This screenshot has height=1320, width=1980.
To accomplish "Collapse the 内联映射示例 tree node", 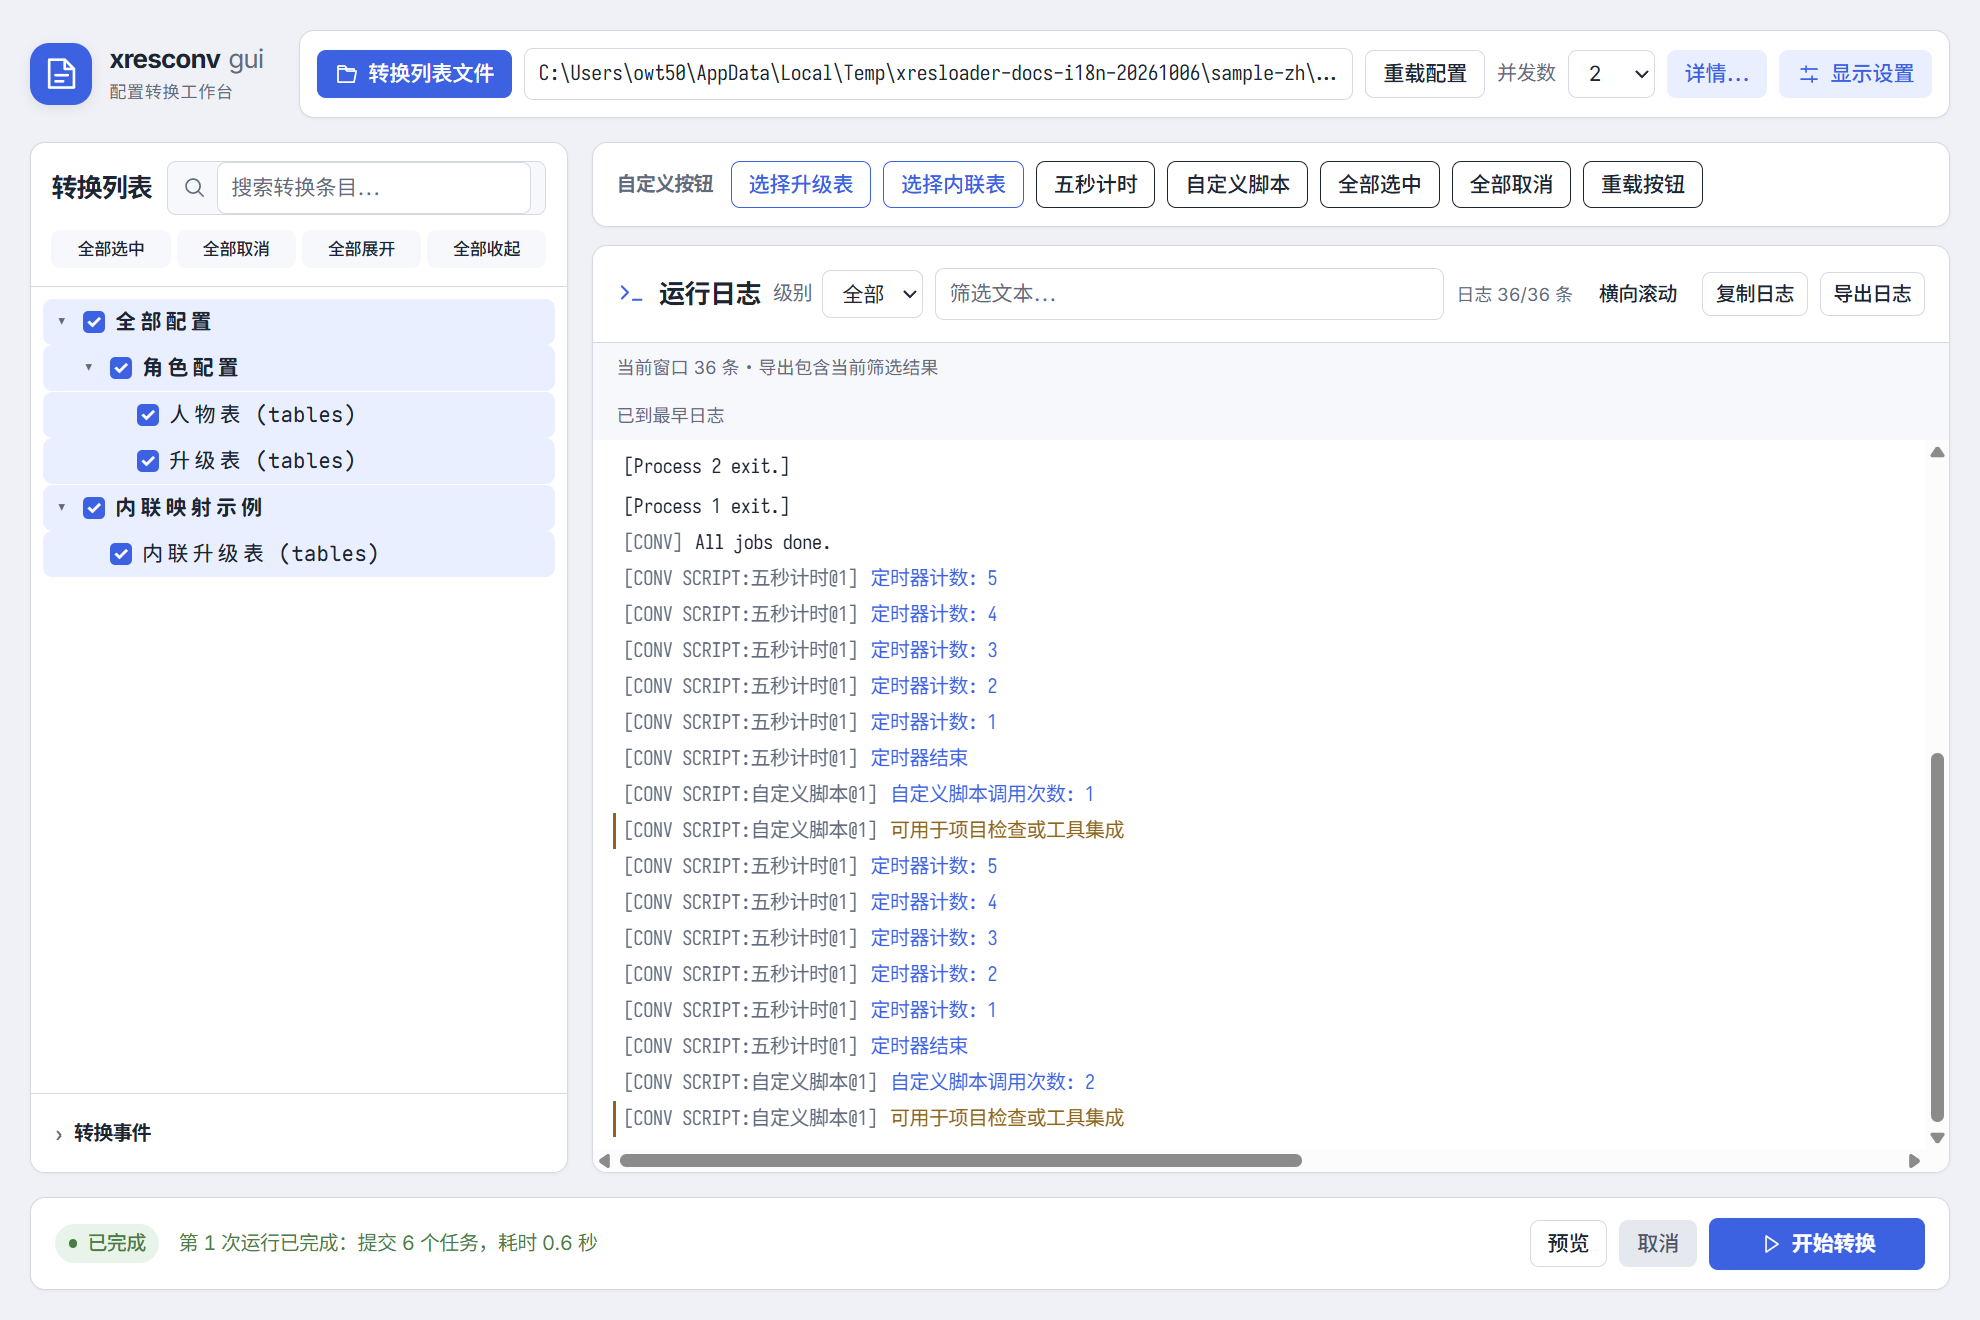I will 62,508.
